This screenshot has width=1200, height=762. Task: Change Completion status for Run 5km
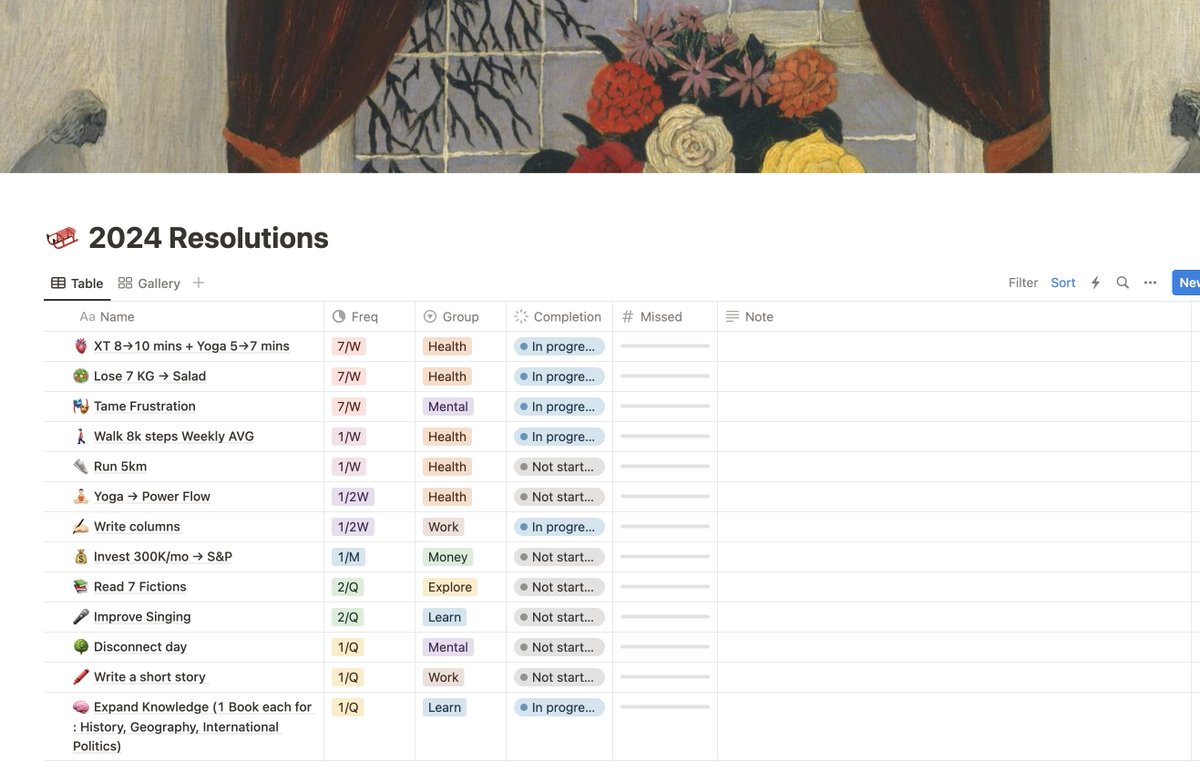pos(559,467)
